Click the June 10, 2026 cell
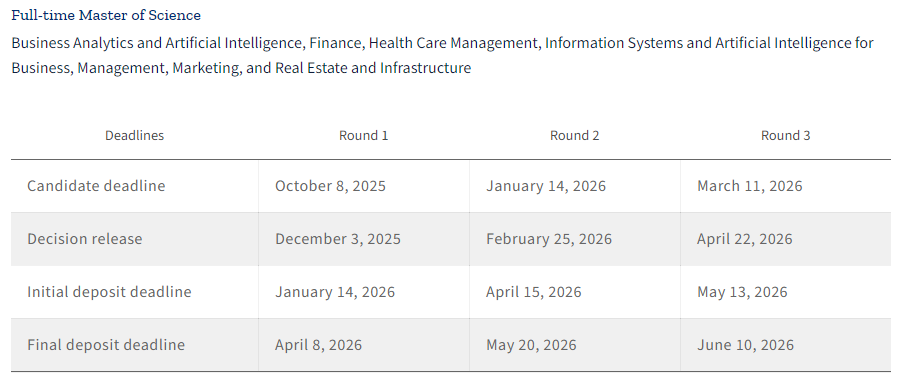 (745, 345)
